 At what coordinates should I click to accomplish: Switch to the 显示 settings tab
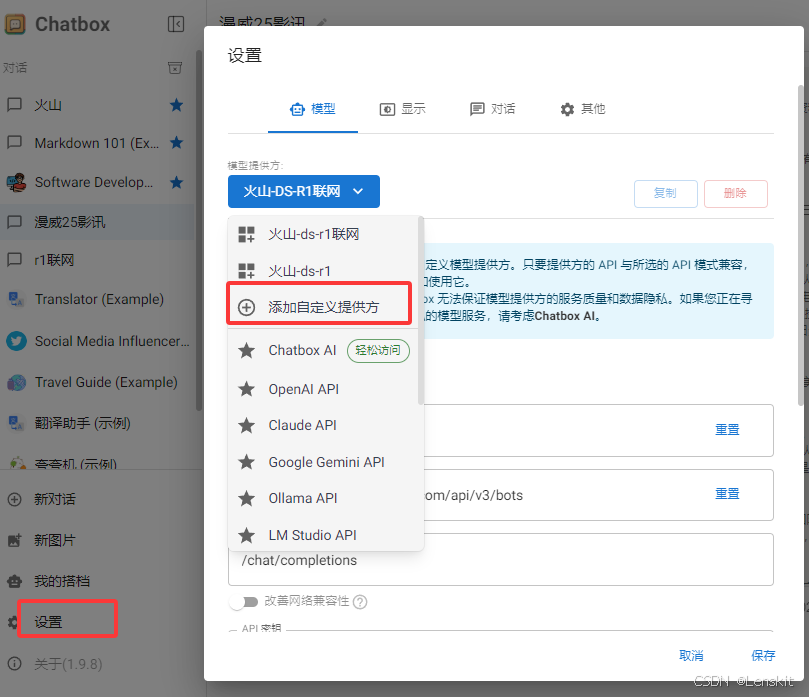click(x=402, y=109)
